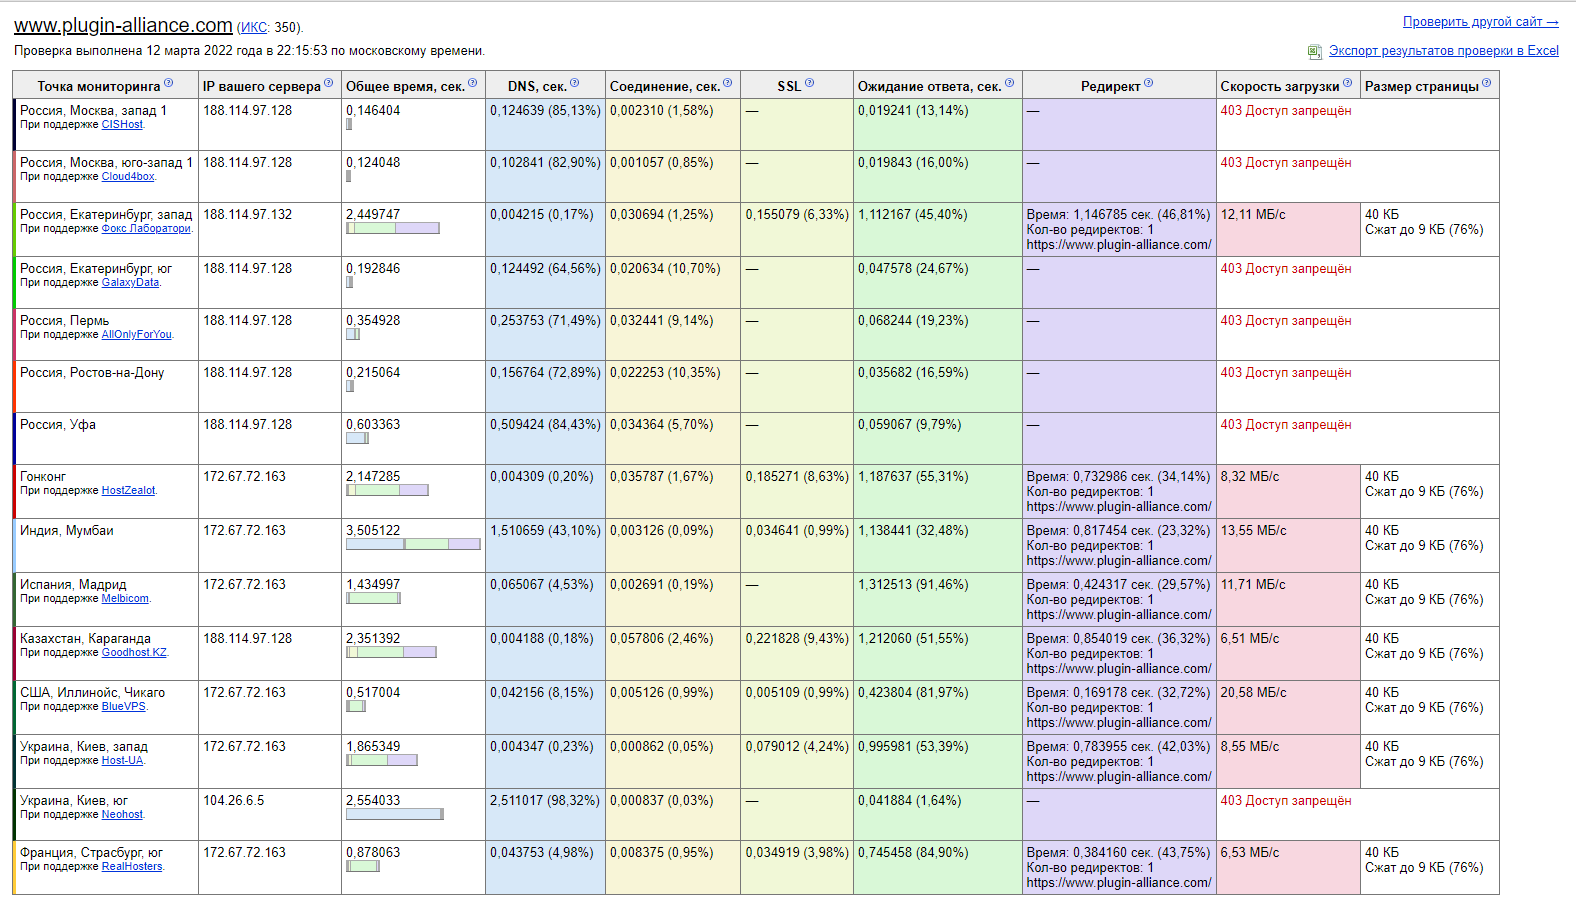Click timing bar for Екатеринбург, запад row
The image size is (1576, 902).
pyautogui.click(x=393, y=228)
